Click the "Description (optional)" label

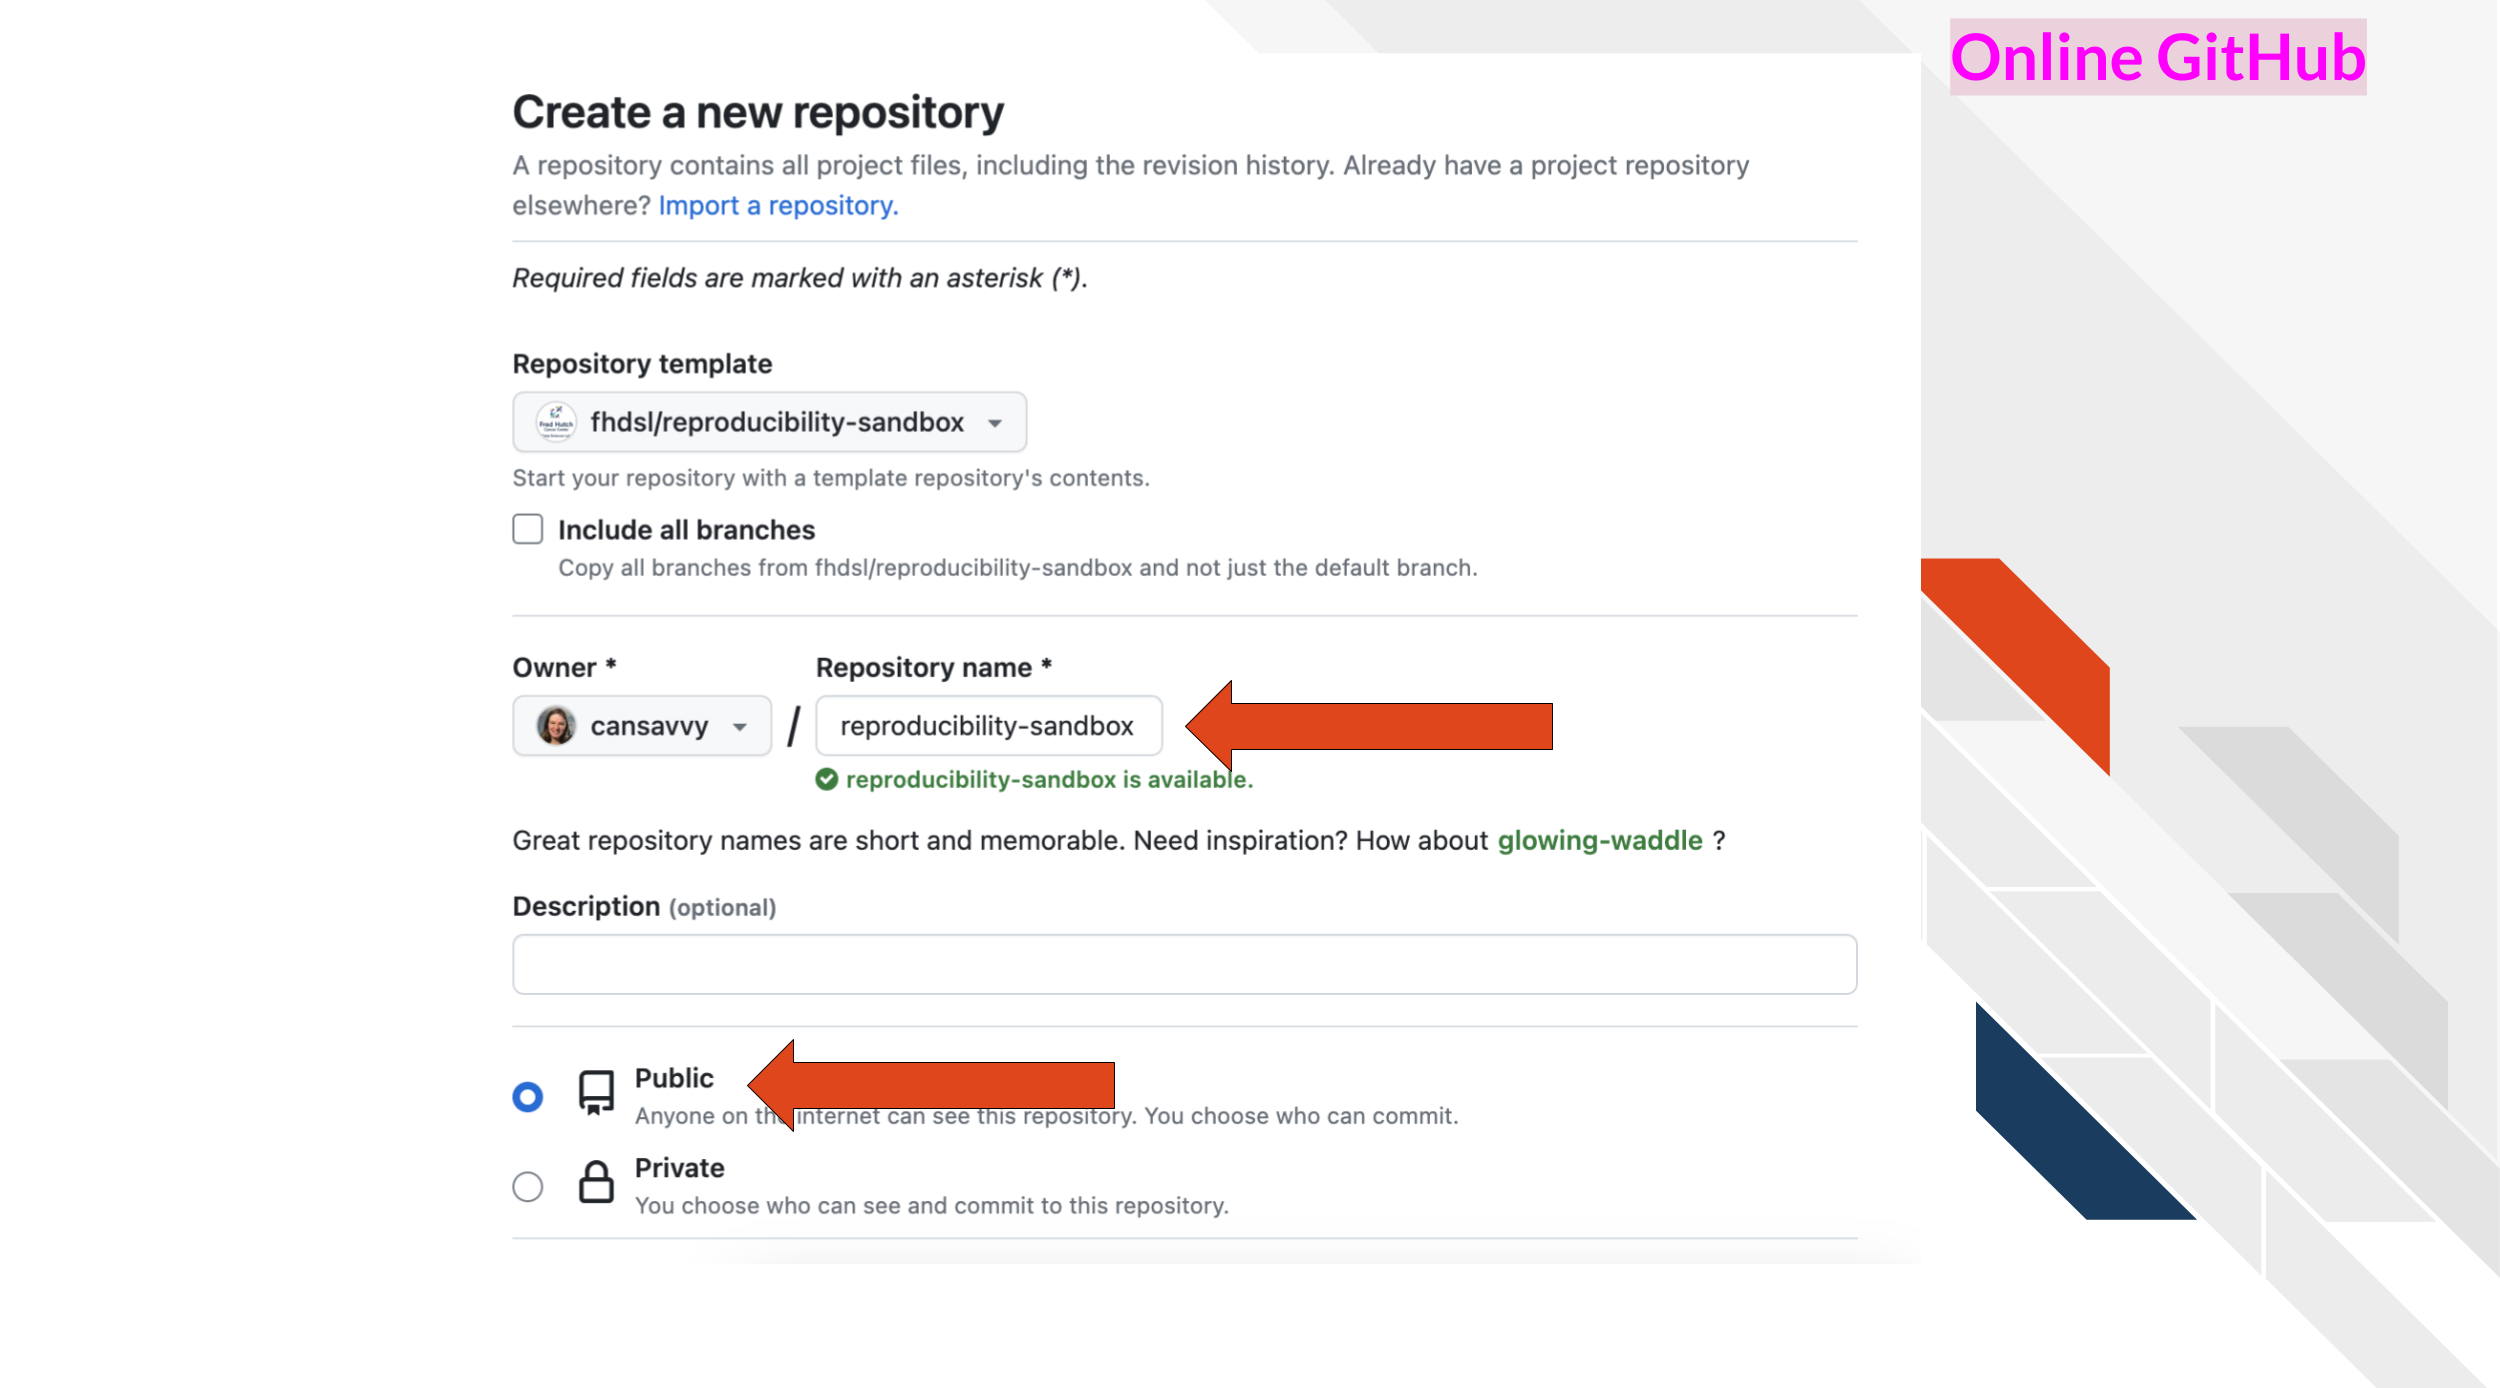644,907
